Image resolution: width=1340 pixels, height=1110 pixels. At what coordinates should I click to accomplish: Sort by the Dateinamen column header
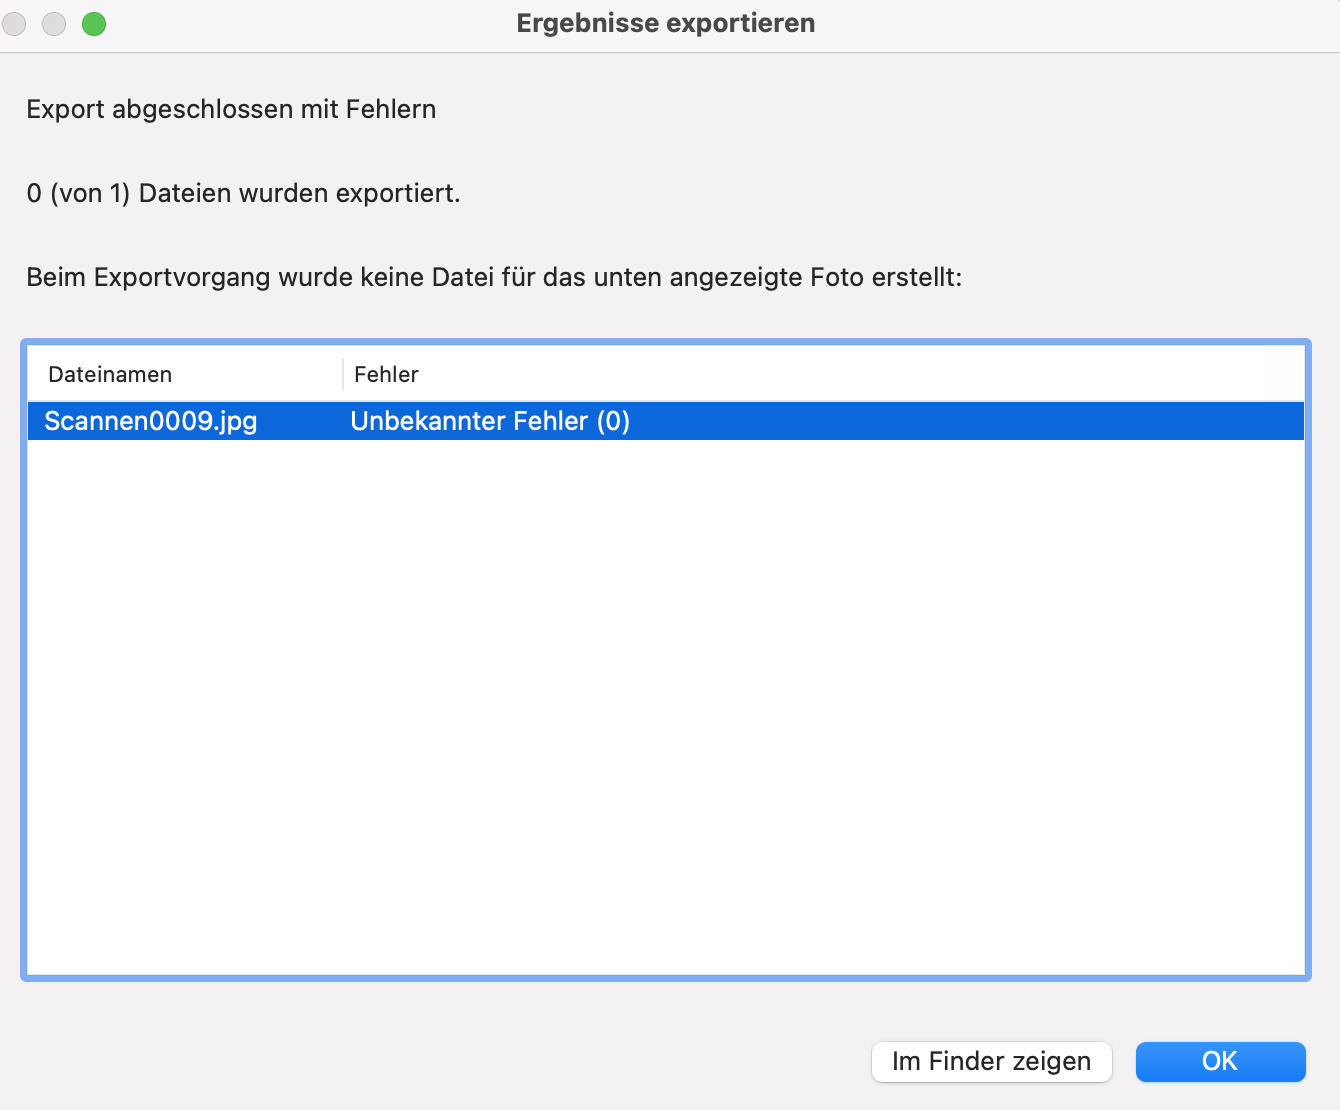[x=110, y=375]
